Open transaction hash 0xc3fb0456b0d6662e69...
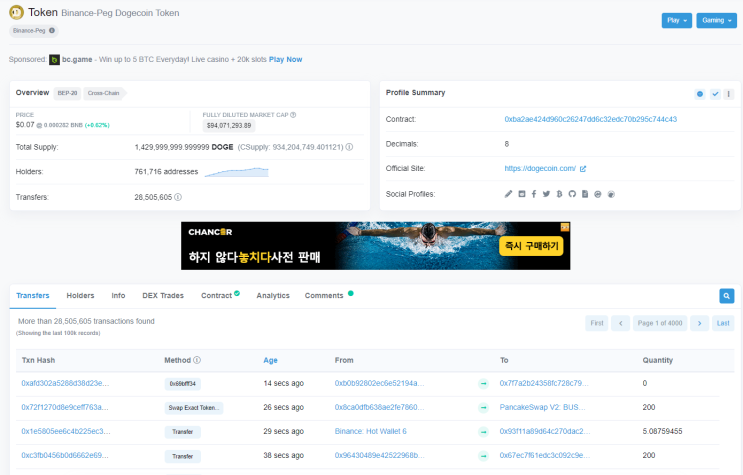Viewport: 743px width, 475px height. pyautogui.click(x=65, y=456)
